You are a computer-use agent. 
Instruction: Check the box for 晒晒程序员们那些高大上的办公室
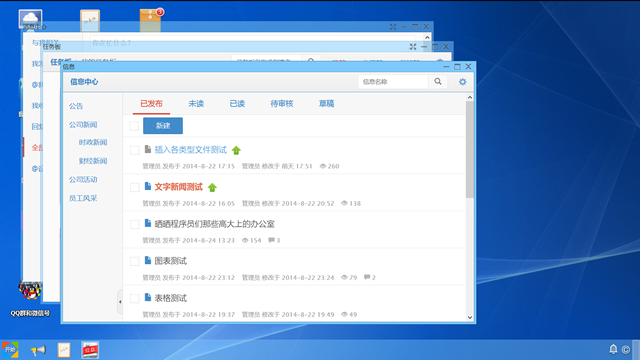click(x=134, y=224)
